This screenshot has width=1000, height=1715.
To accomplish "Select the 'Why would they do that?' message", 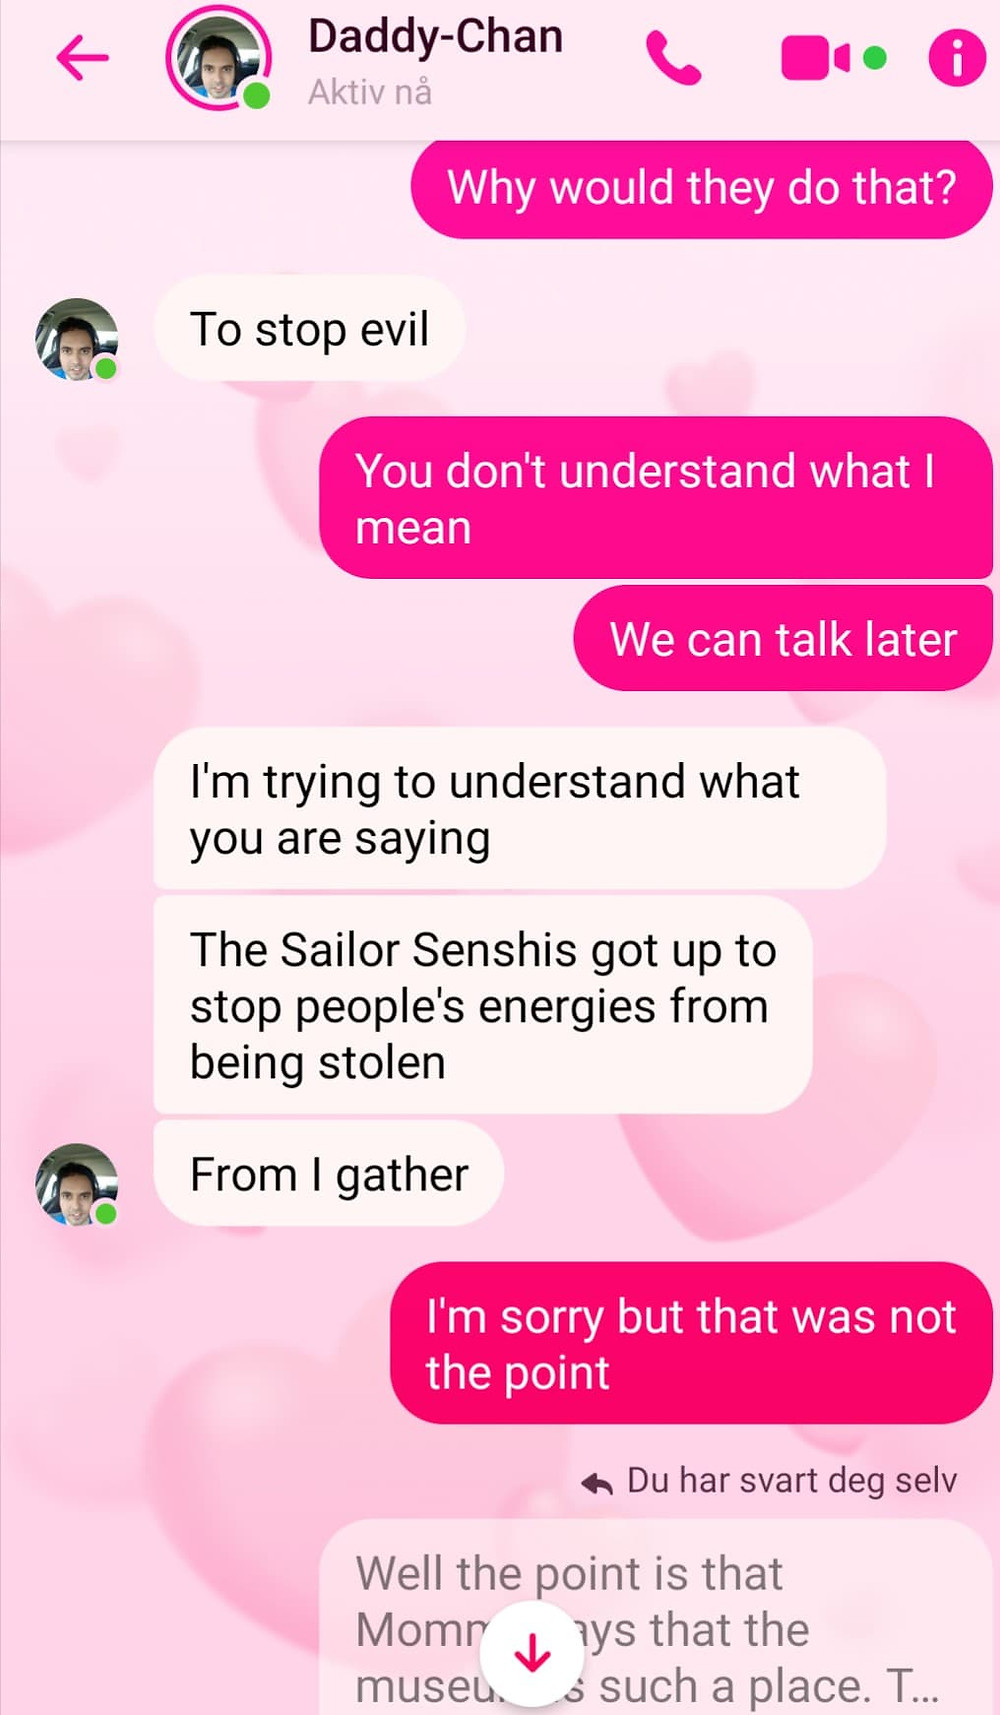I will (x=701, y=188).
